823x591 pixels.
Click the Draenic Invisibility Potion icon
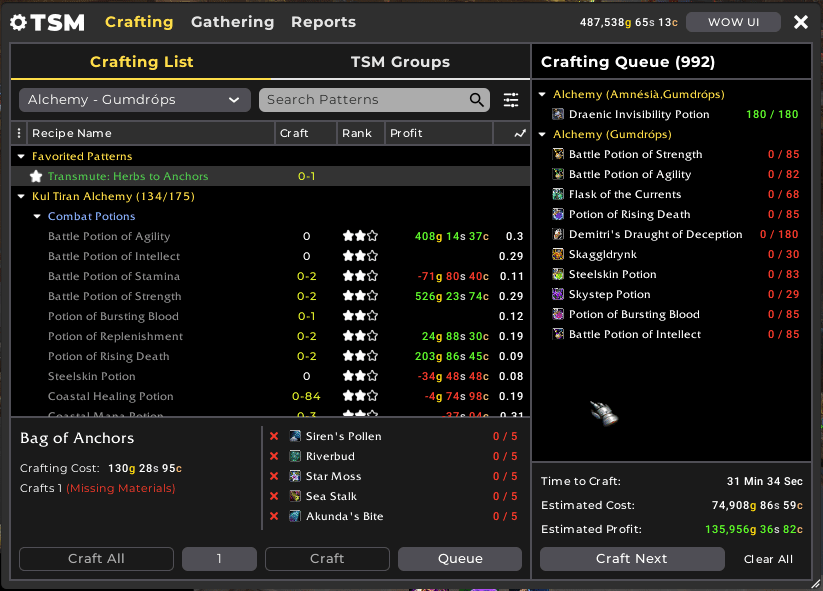pos(558,114)
